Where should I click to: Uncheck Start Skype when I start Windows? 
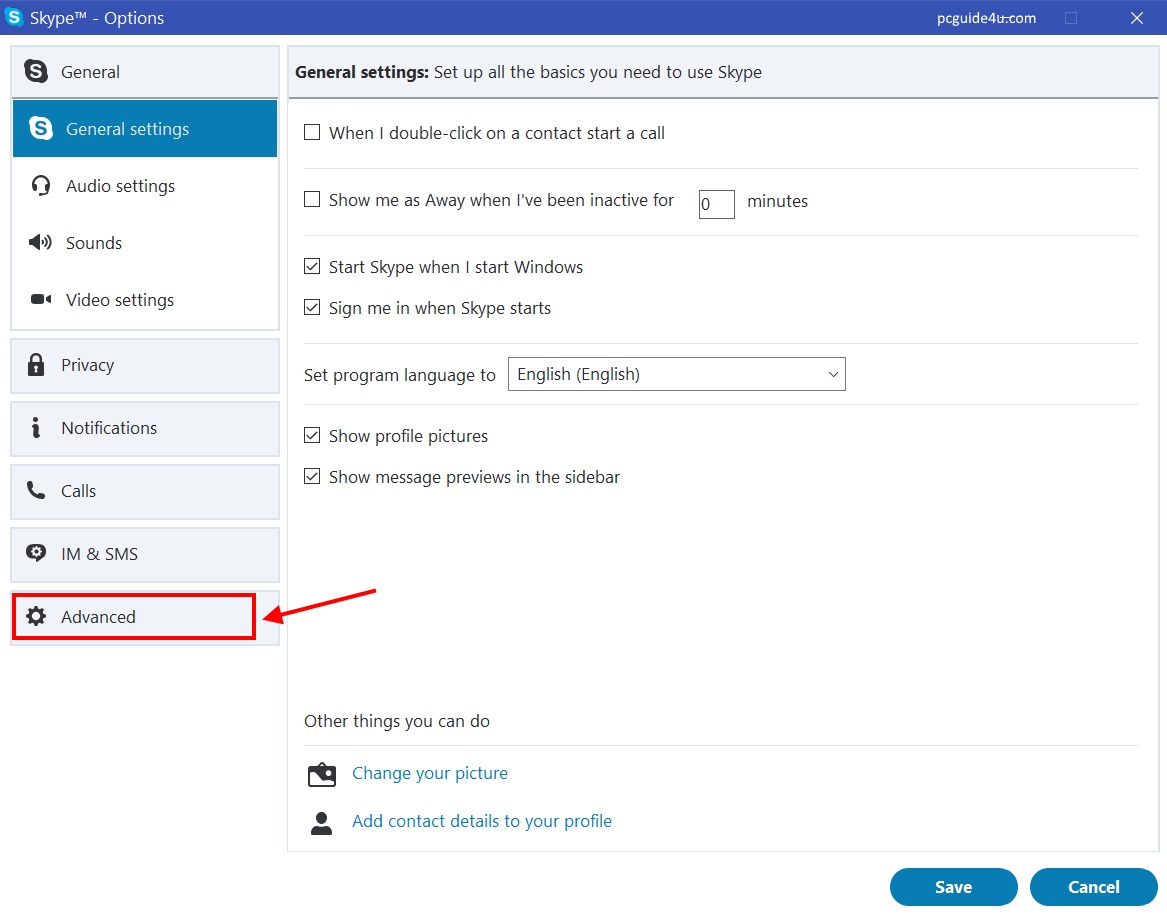tap(312, 267)
